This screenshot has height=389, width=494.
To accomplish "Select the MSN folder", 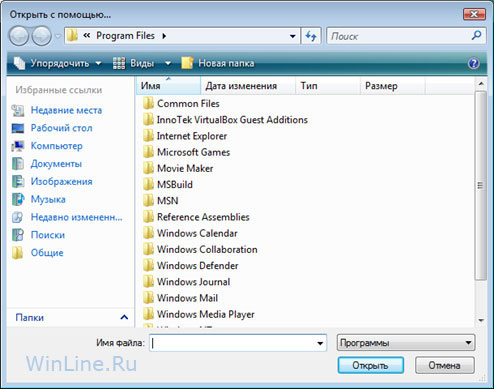I will pyautogui.click(x=161, y=201).
